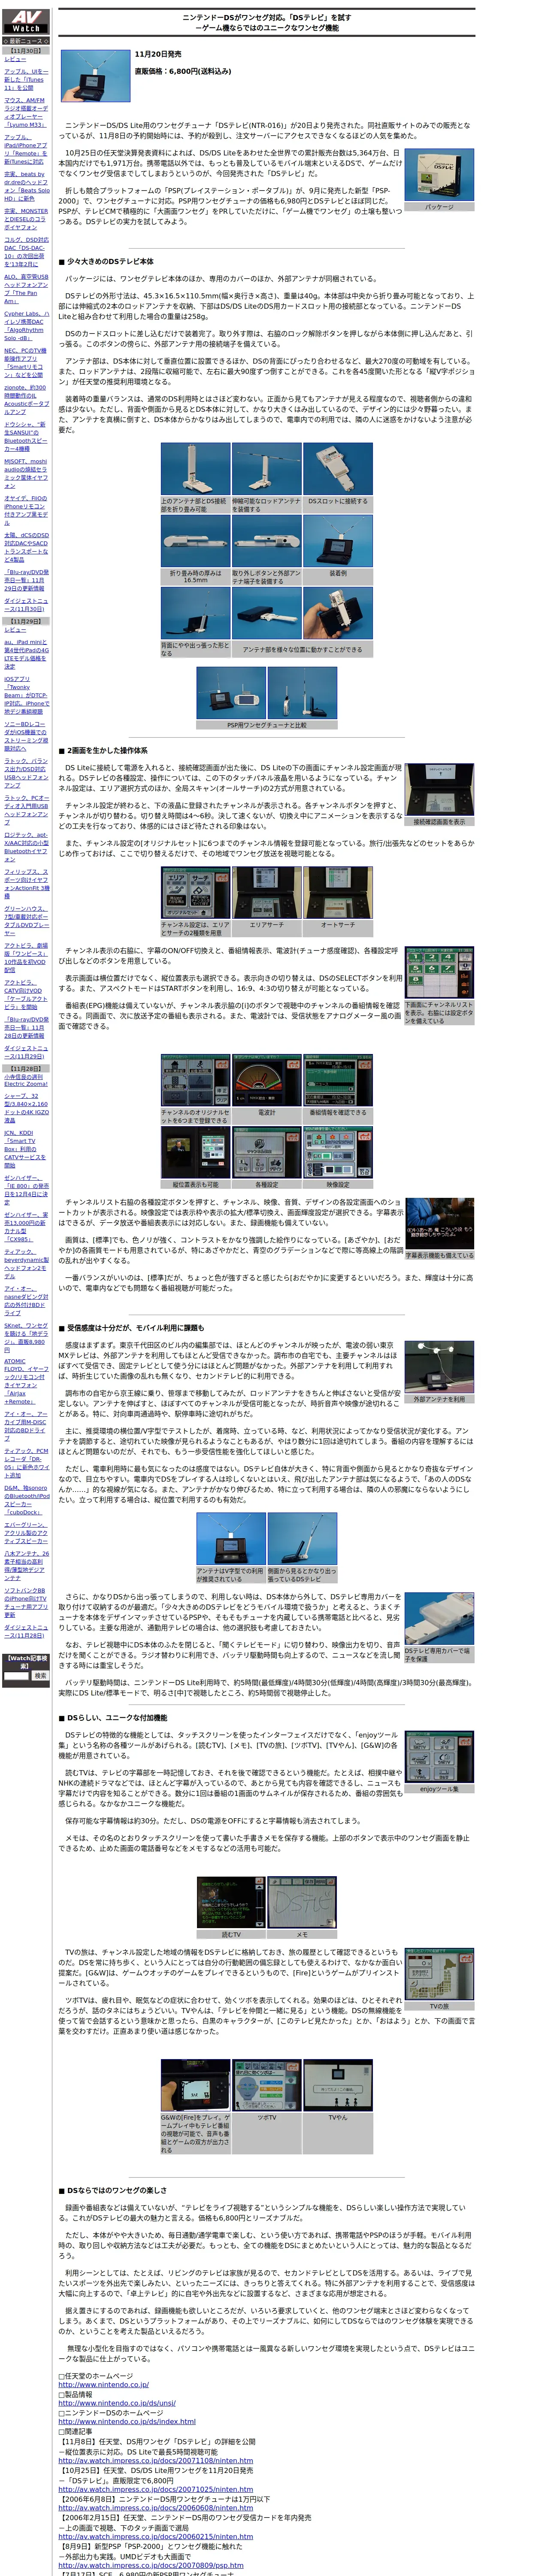Open the Apple Remote app update link
Image resolution: width=551 pixels, height=2576 pixels.
26,149
